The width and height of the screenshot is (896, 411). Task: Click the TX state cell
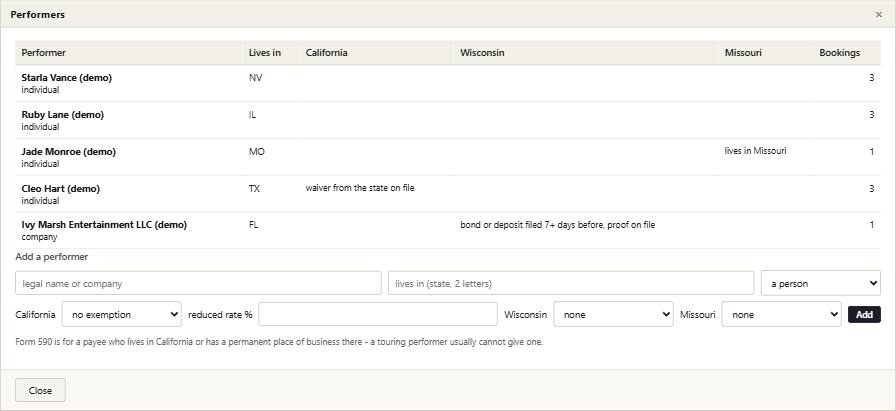(x=254, y=189)
